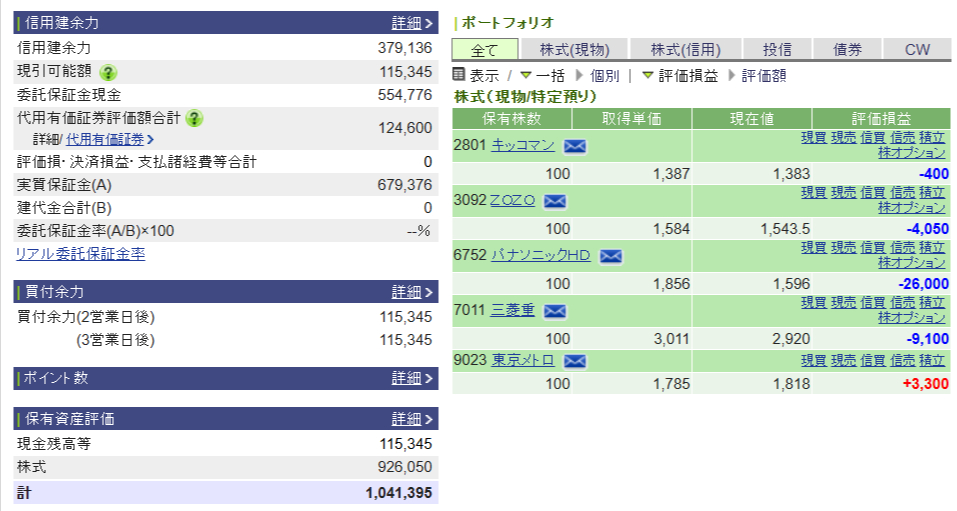Expand 信用建余力 details via 詳細
The height and width of the screenshot is (511, 957).
412,22
